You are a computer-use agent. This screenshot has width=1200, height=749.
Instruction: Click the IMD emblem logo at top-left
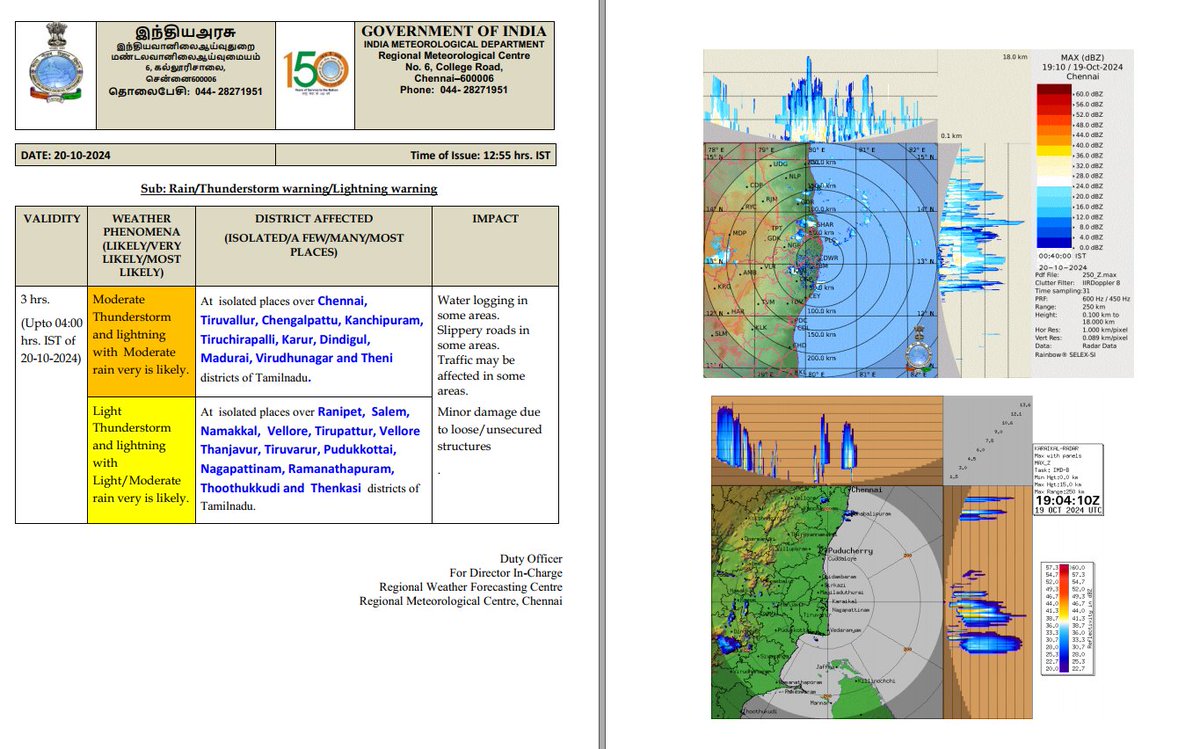coord(58,65)
